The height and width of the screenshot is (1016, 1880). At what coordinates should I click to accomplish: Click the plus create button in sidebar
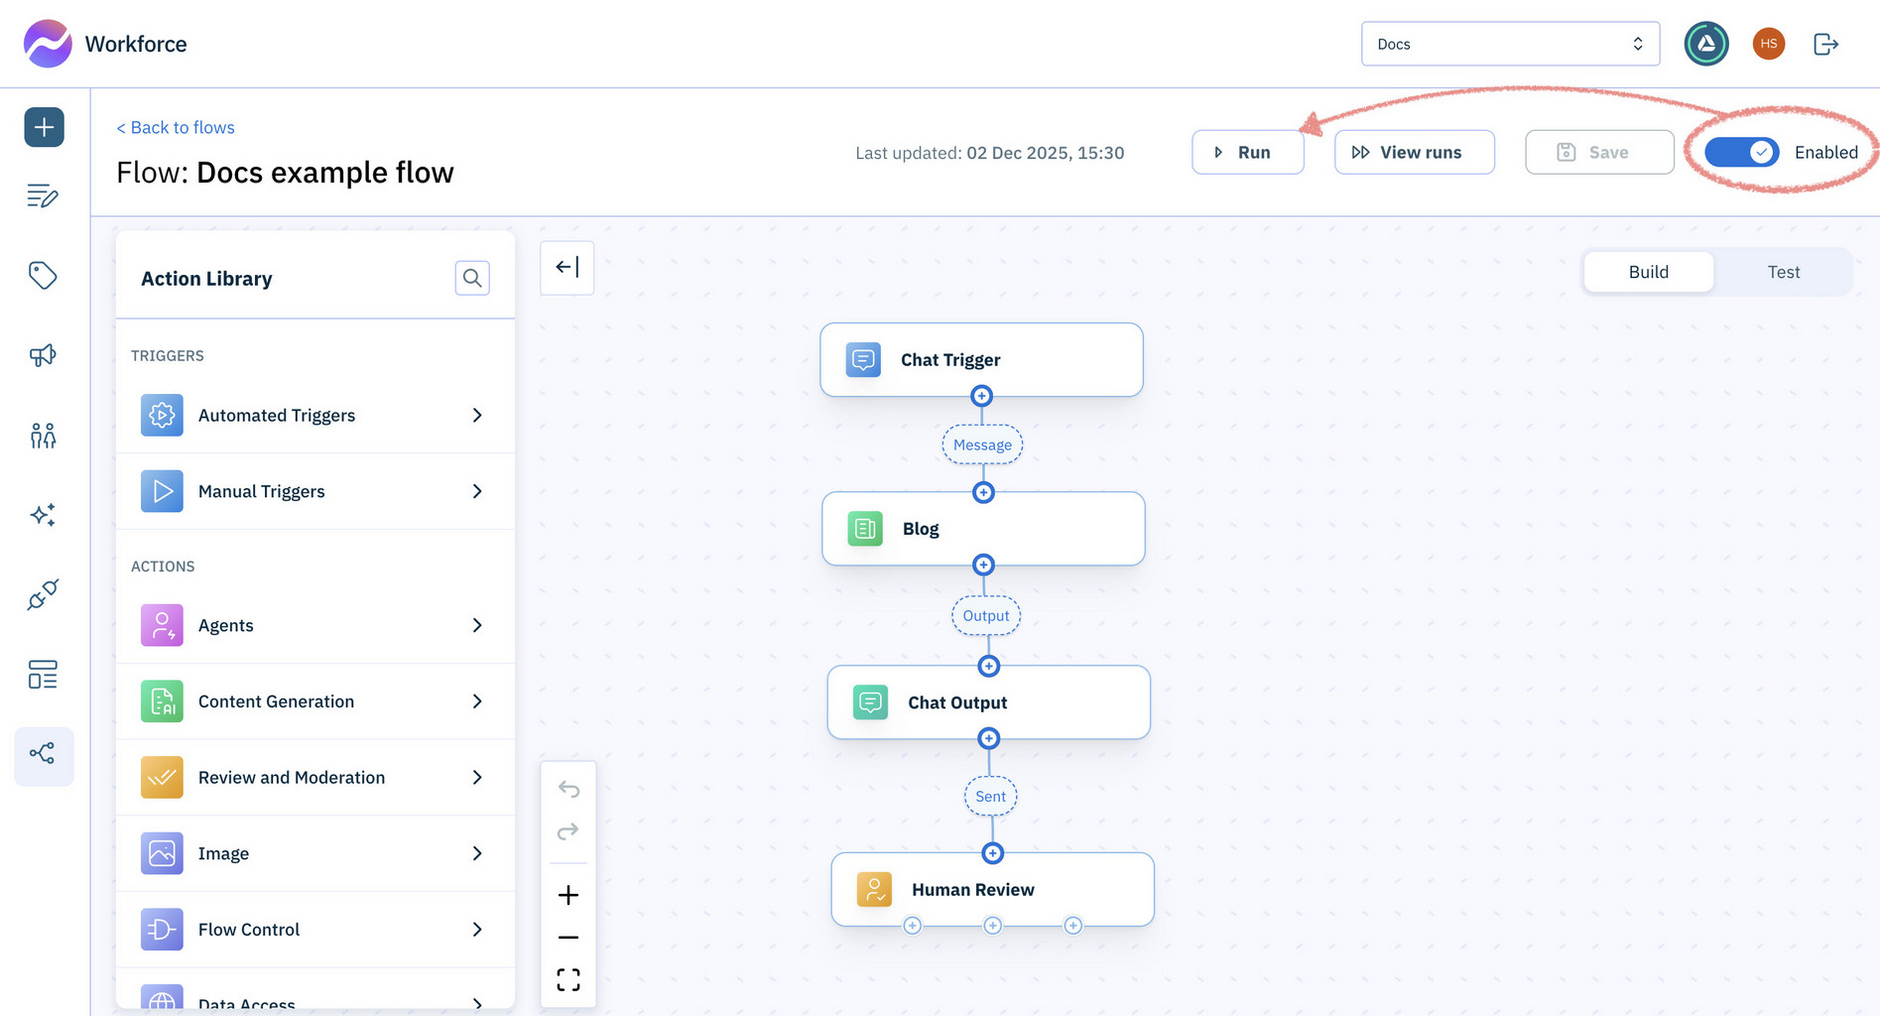point(44,127)
